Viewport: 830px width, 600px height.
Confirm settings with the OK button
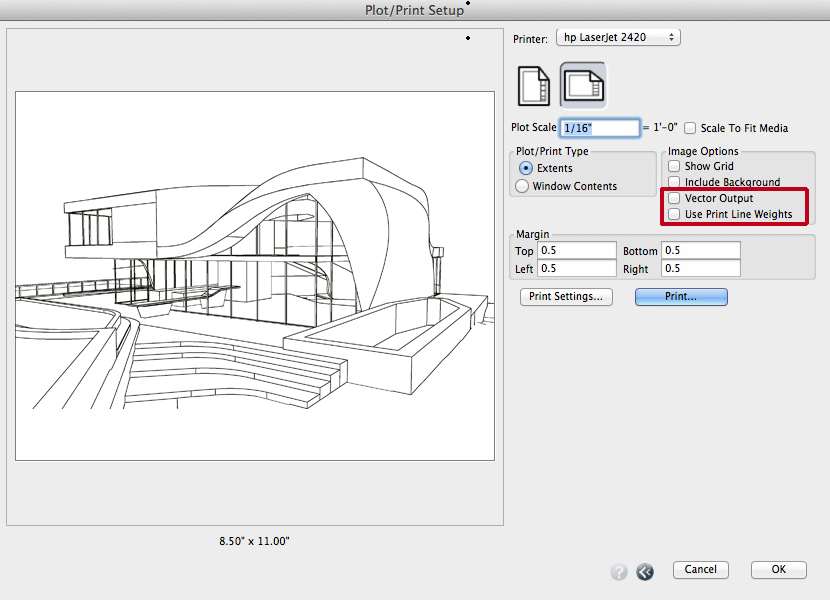778,569
